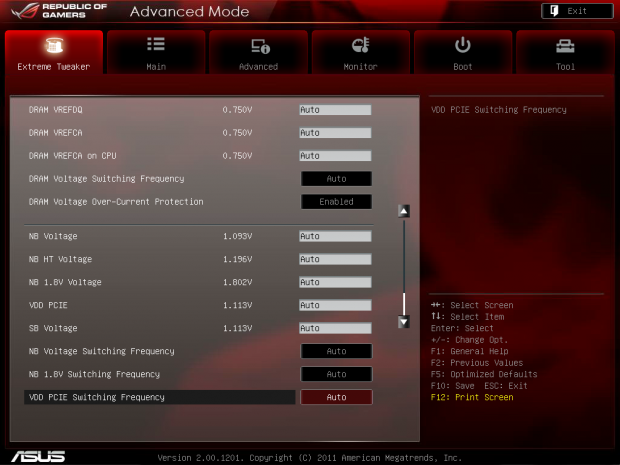The image size is (620, 465).
Task: Click the F1: General Help hint
Action: coord(469,351)
